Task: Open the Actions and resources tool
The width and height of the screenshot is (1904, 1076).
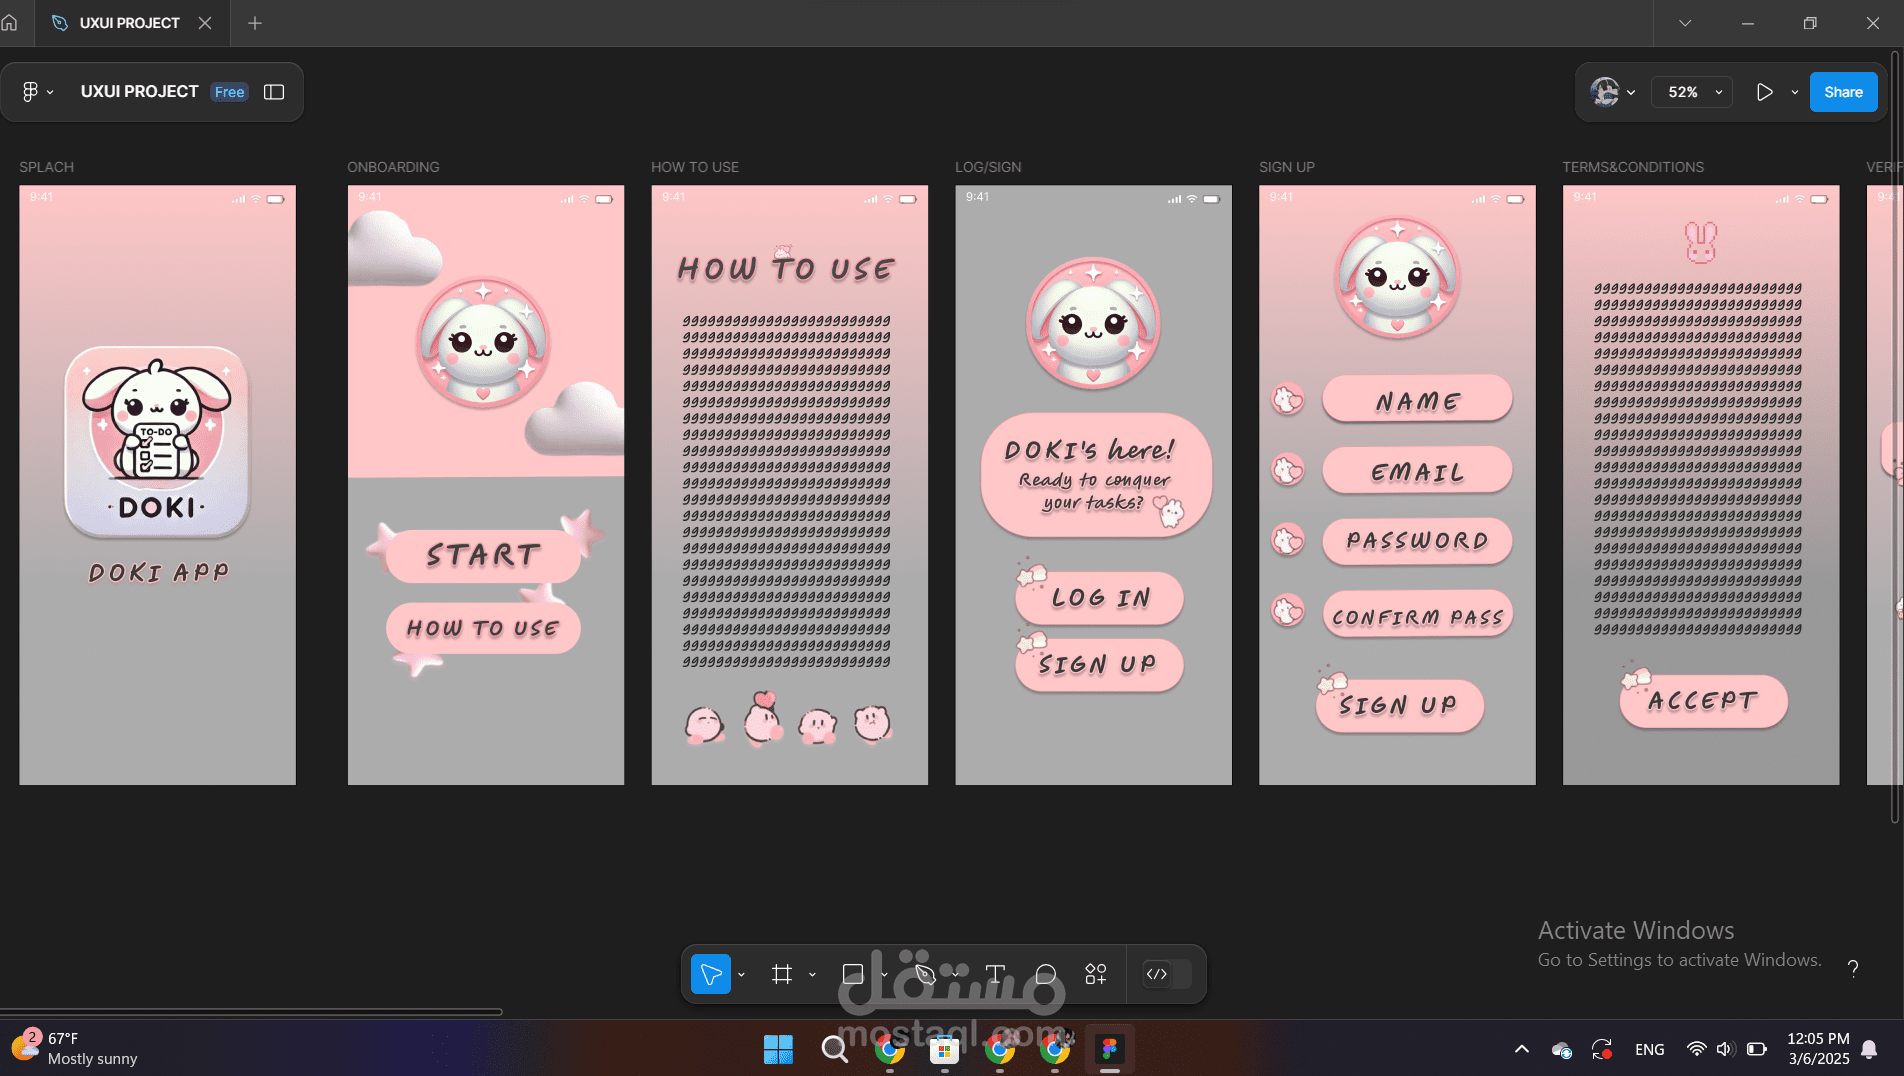Action: (x=1096, y=974)
